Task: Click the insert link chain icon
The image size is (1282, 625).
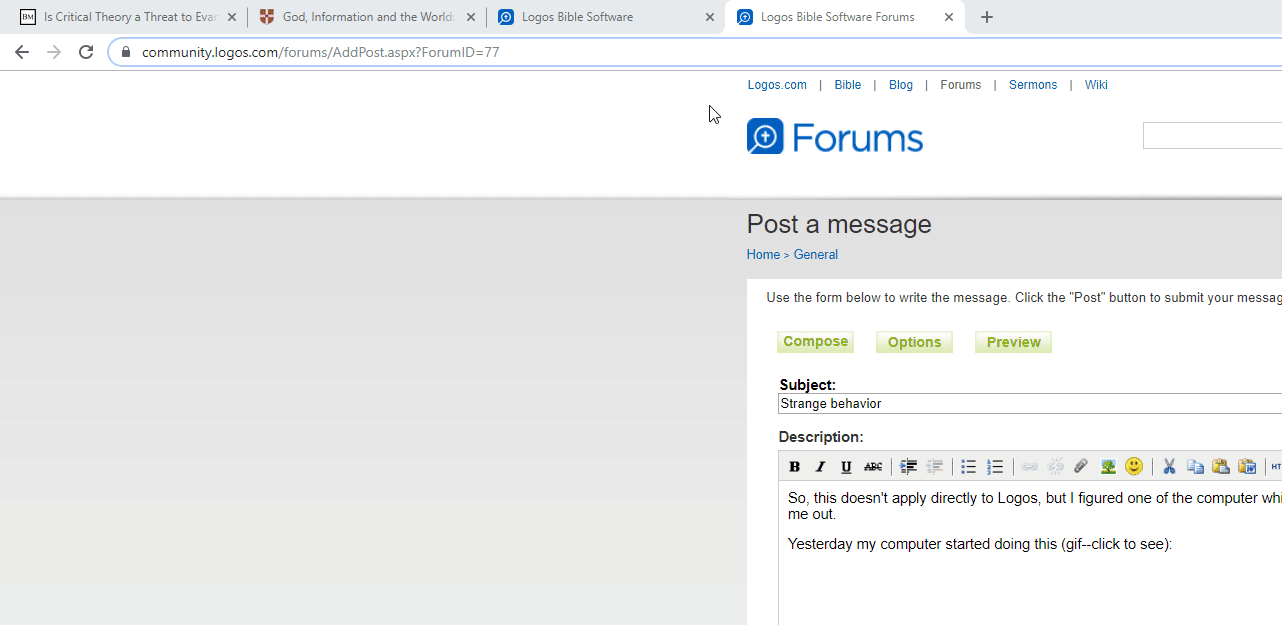Action: click(x=1029, y=467)
